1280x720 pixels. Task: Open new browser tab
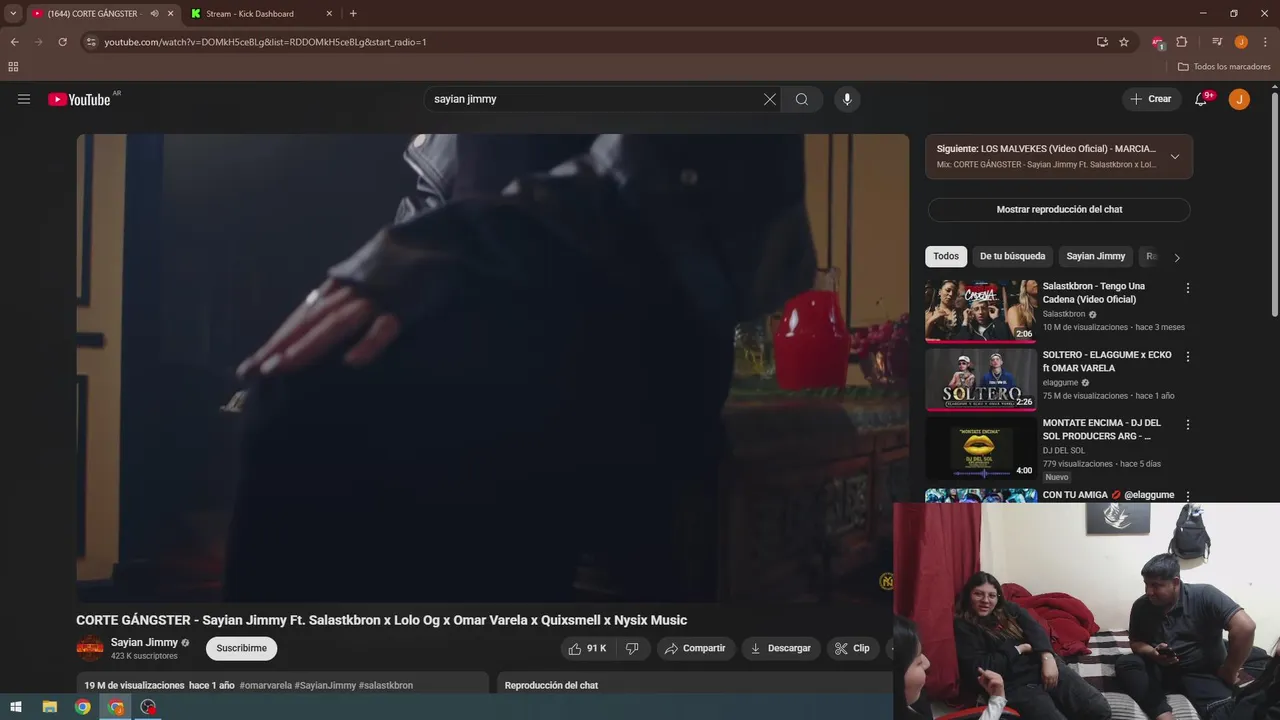(353, 13)
